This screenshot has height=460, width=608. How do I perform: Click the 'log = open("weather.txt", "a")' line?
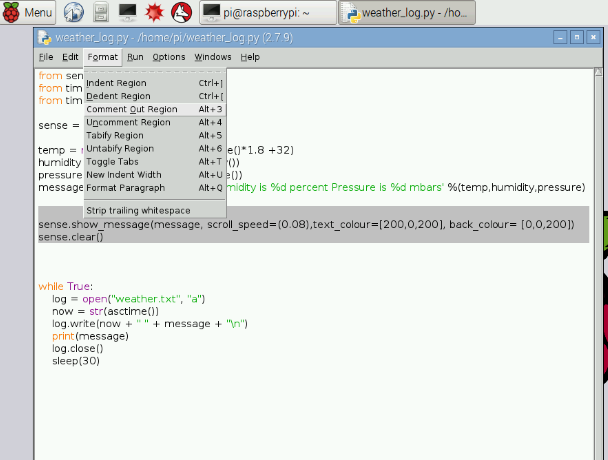pos(128,299)
